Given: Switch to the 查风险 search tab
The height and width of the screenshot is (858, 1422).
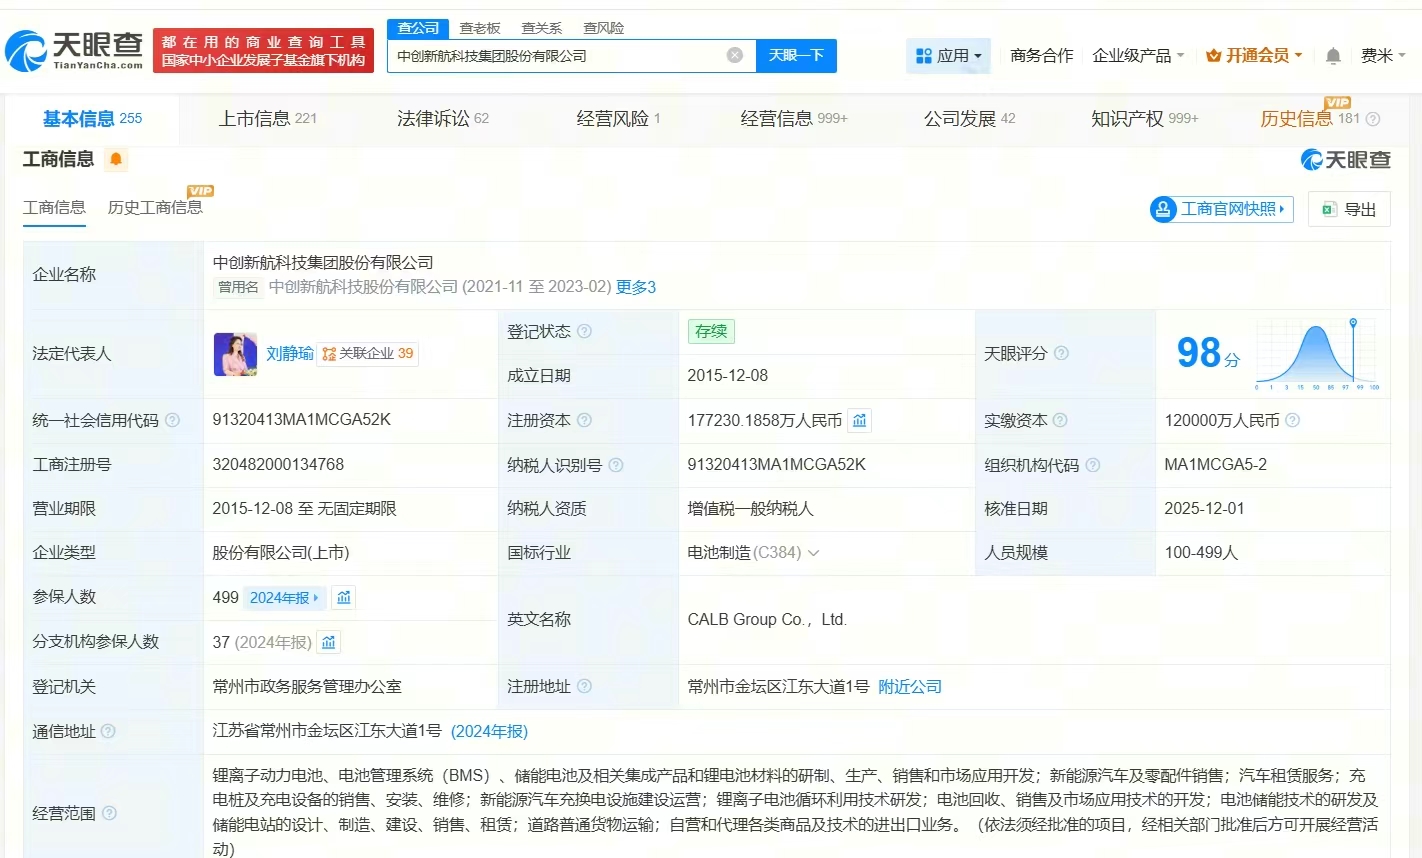Looking at the screenshot, I should coord(604,28).
